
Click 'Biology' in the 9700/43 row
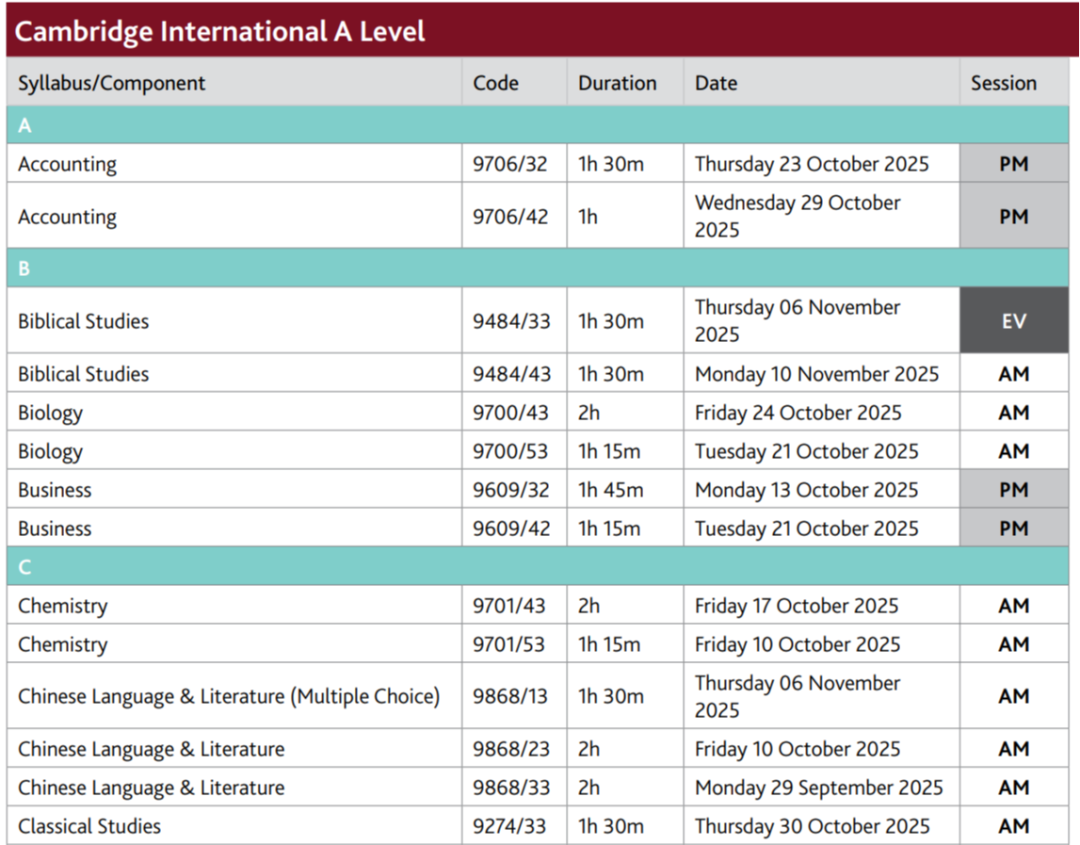[x=50, y=413]
